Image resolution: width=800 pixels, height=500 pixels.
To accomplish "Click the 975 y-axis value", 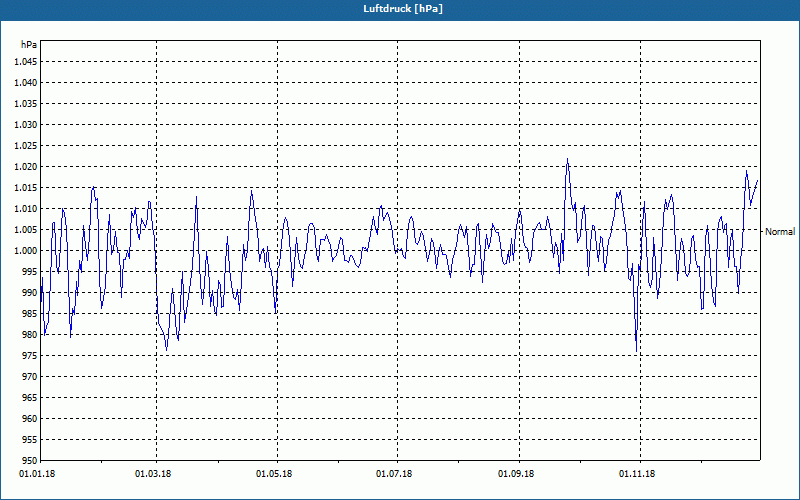I will [x=30, y=356].
